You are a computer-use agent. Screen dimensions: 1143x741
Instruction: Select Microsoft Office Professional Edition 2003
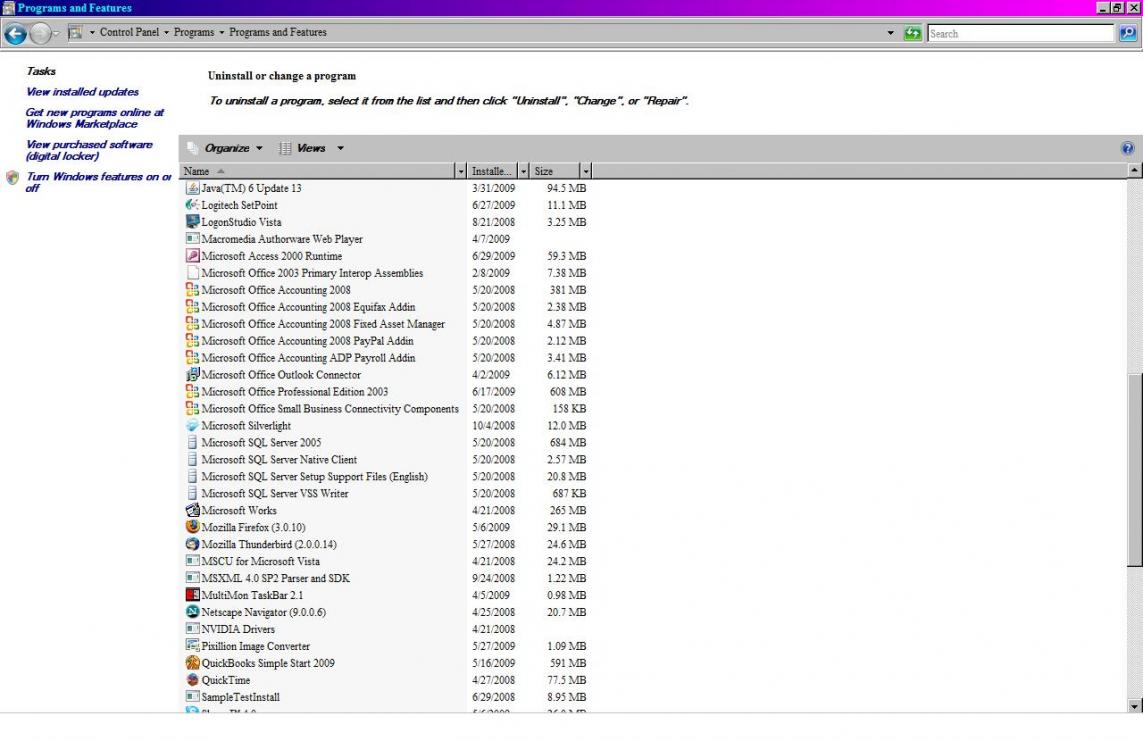click(x=386, y=391)
